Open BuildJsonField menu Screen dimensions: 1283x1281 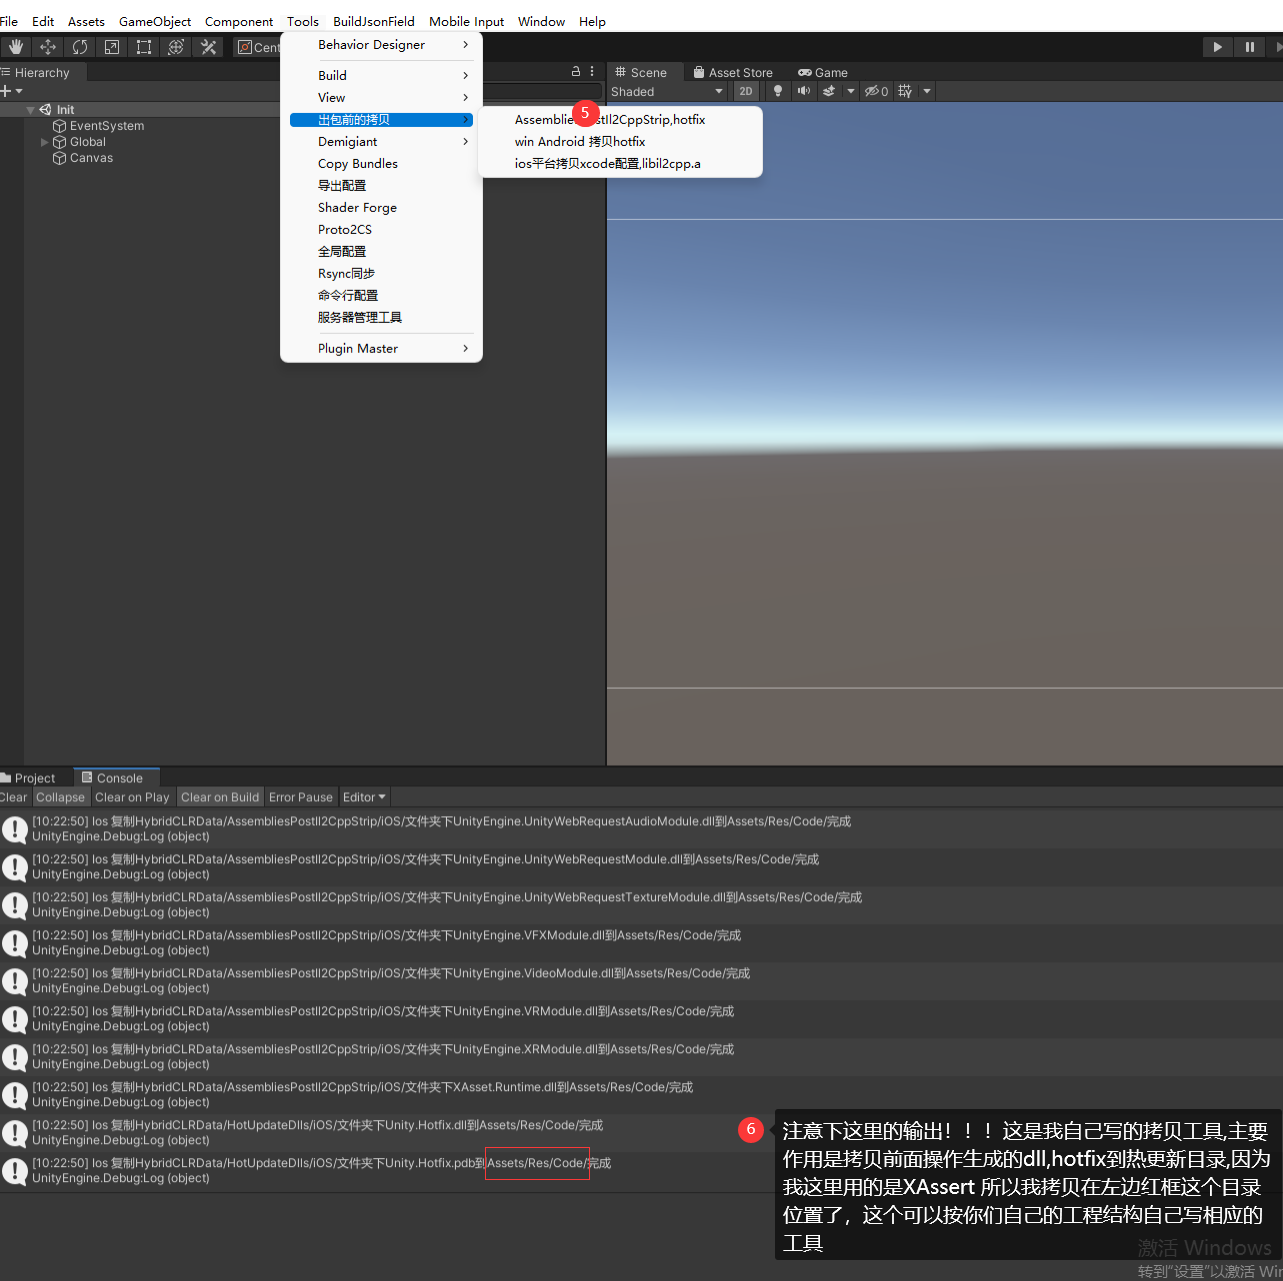pos(374,21)
